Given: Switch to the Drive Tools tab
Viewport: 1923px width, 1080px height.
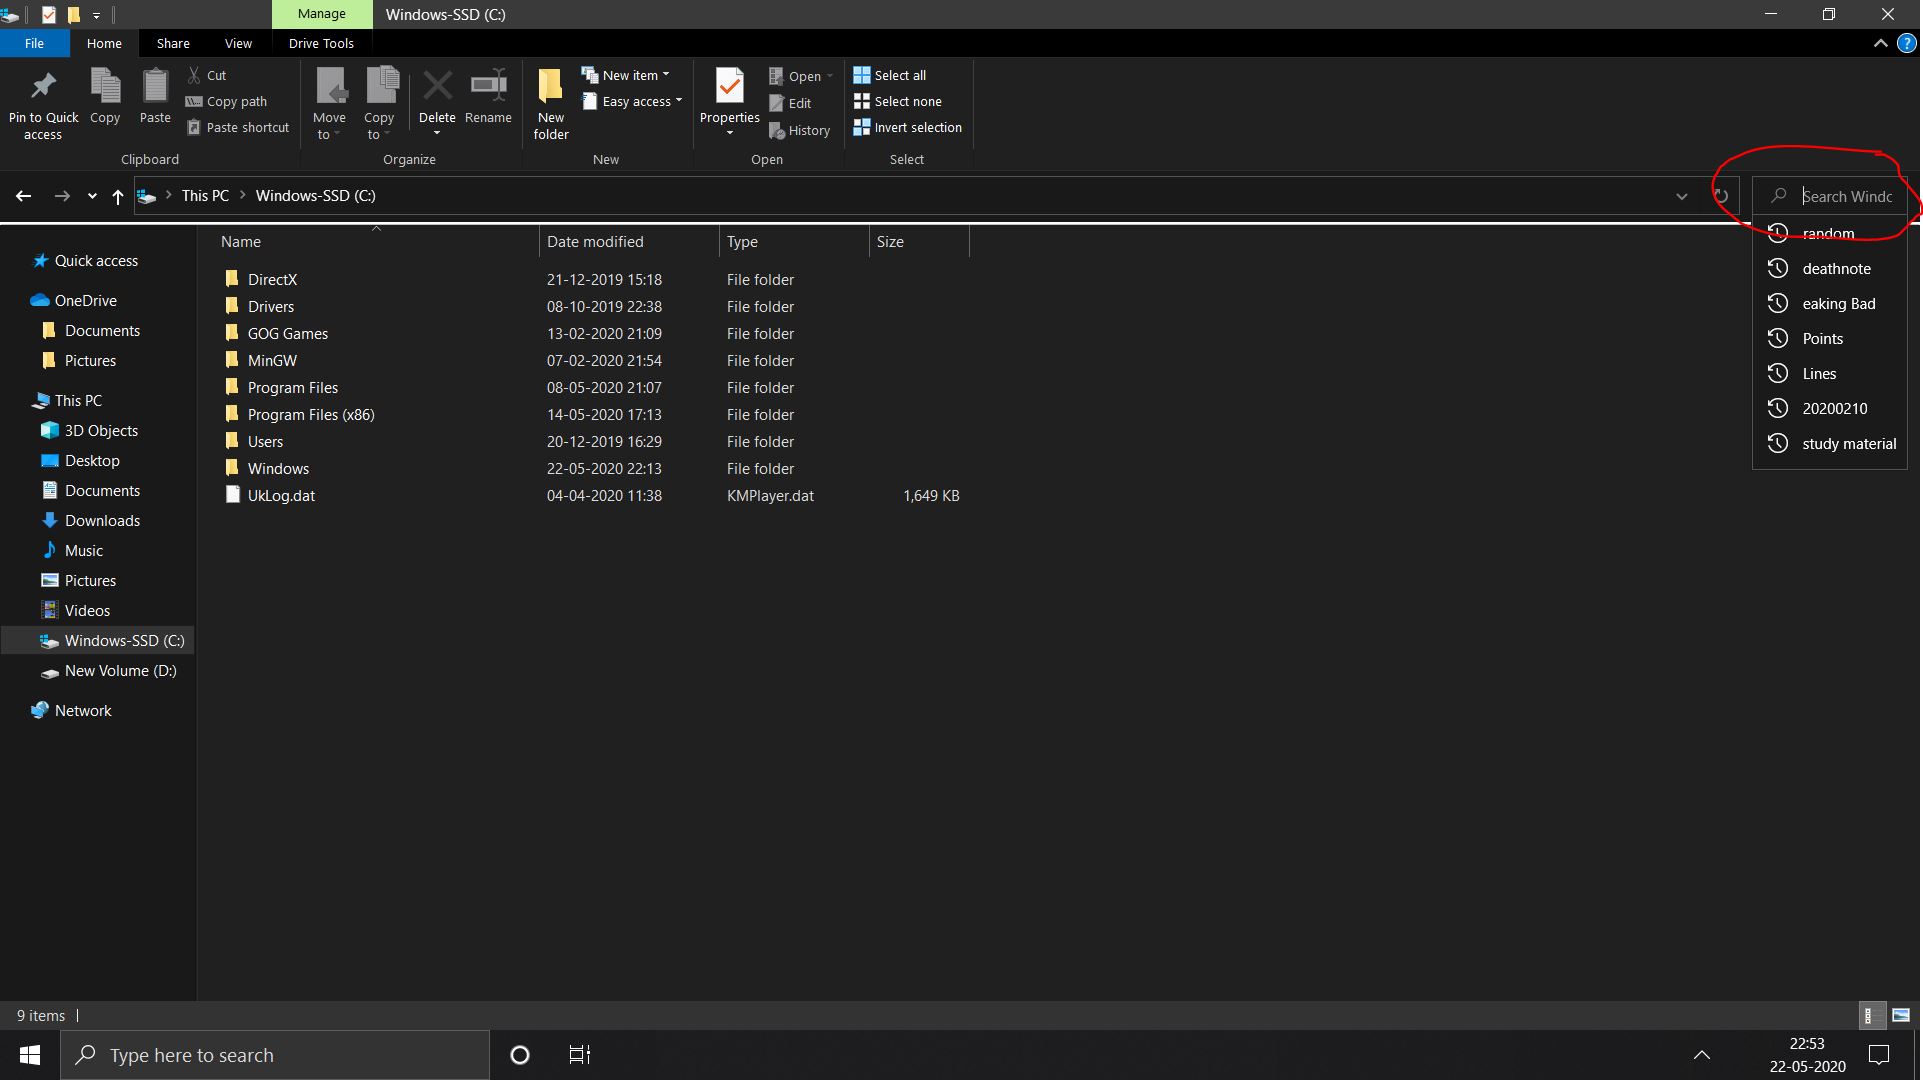Looking at the screenshot, I should [x=321, y=43].
